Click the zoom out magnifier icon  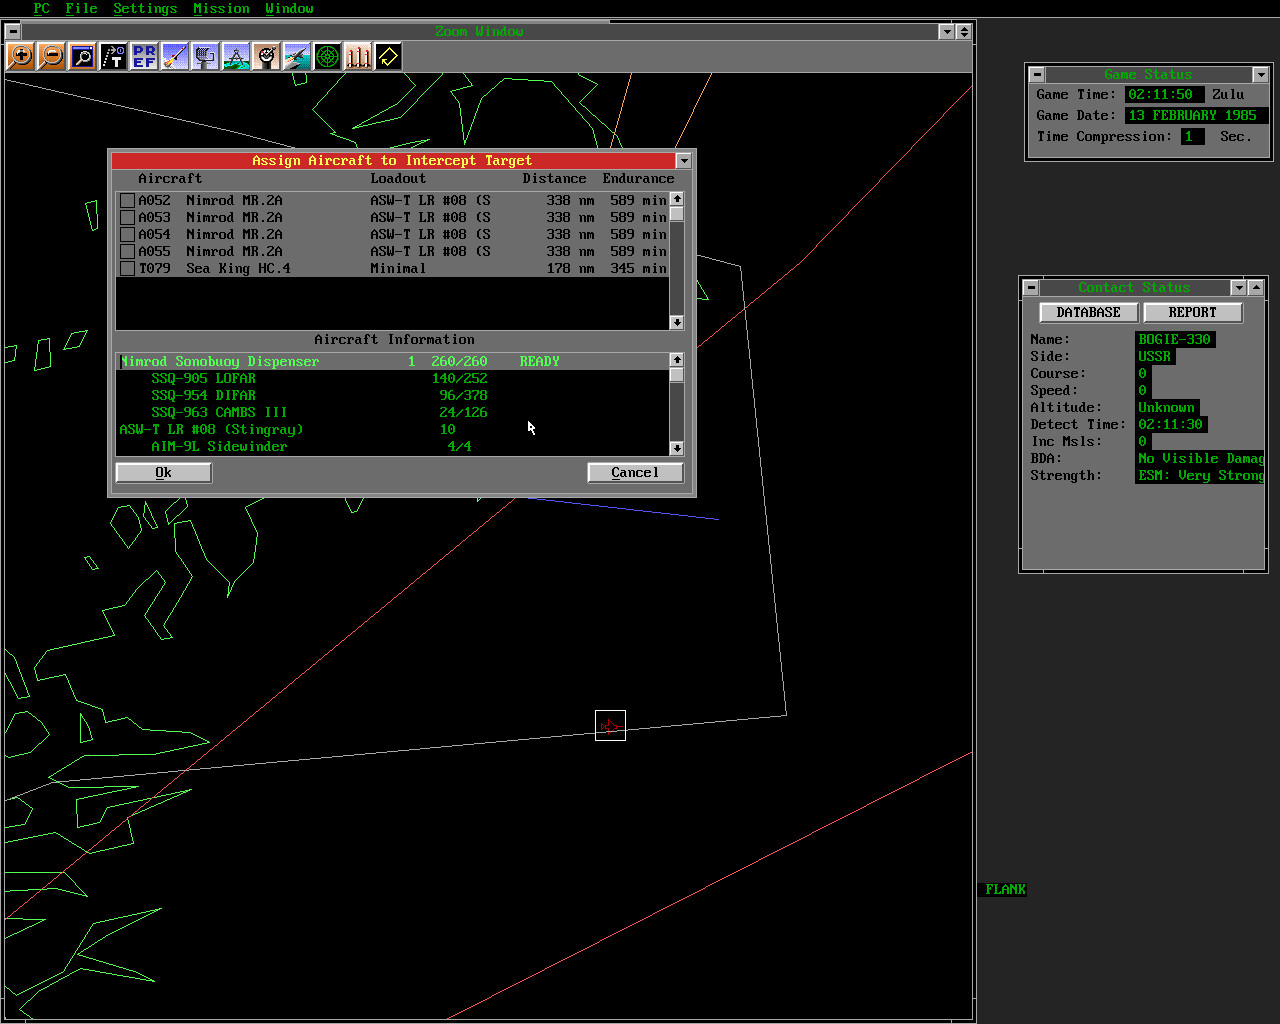[51, 56]
